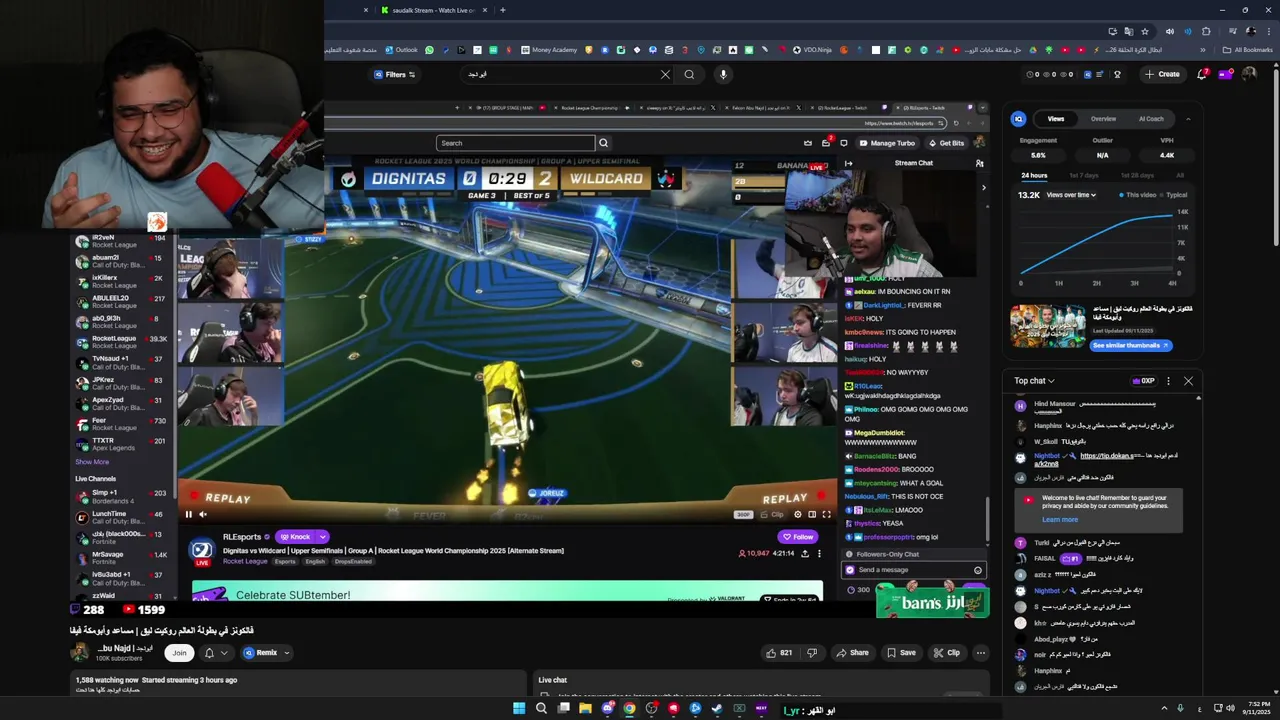Bookmark this page with star icon
This screenshot has width=1280, height=720.
coord(1145,31)
